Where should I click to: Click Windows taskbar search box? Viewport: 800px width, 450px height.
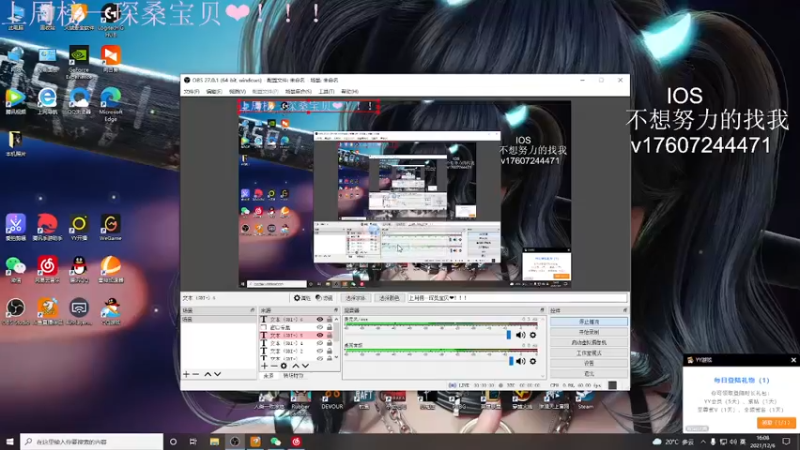[92, 442]
